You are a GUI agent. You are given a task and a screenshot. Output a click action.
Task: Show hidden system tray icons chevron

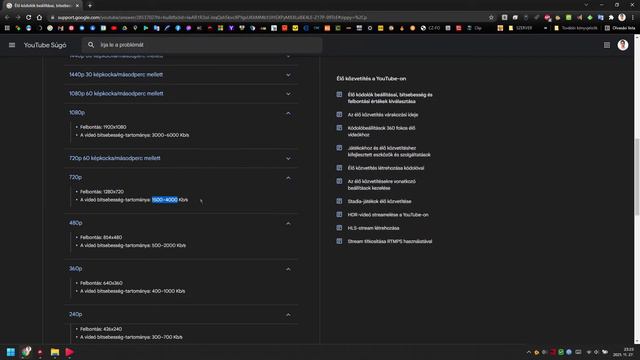[529, 352]
